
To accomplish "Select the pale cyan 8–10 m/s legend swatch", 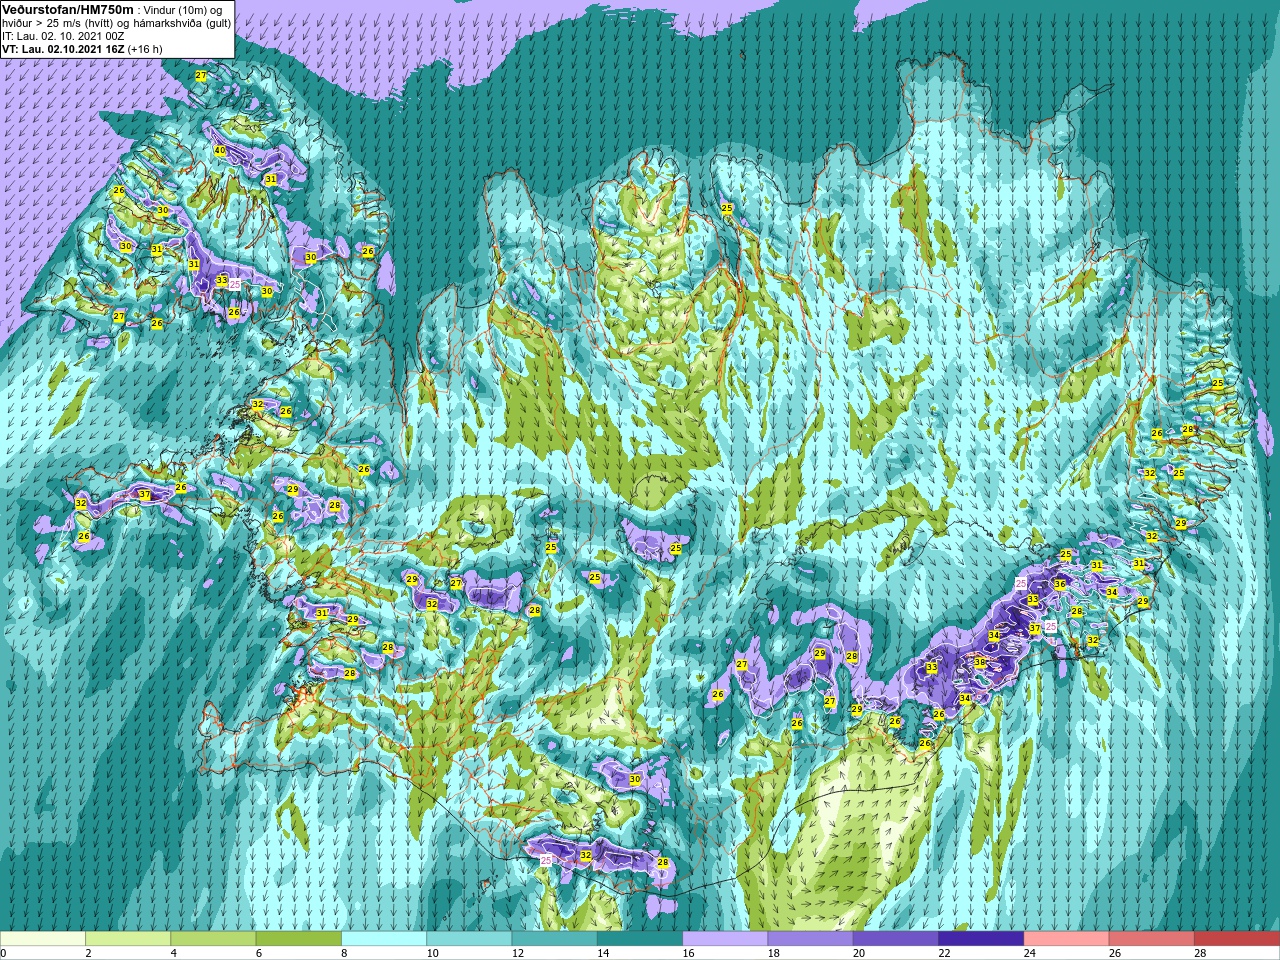I will (x=384, y=939).
